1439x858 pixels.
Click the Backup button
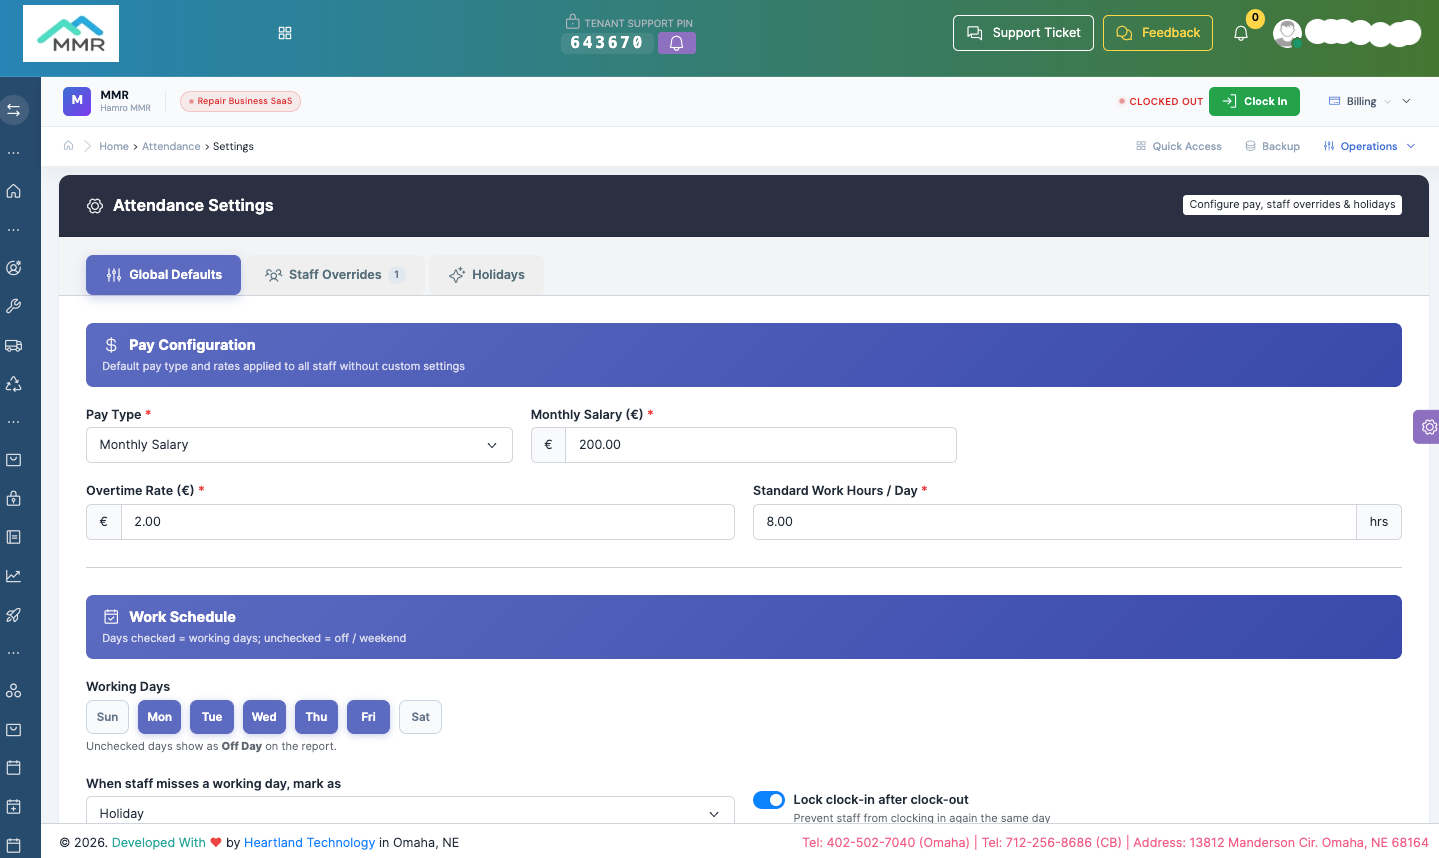pos(1273,146)
